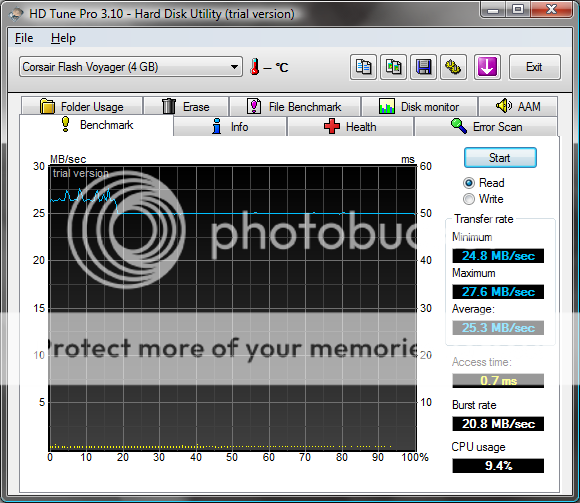Image resolution: width=580 pixels, height=503 pixels.
Task: Open the AAM tab
Action: tap(518, 107)
